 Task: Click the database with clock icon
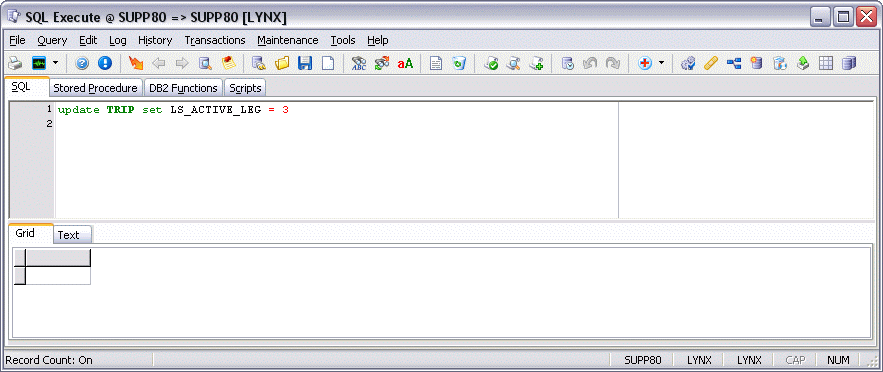(568, 64)
